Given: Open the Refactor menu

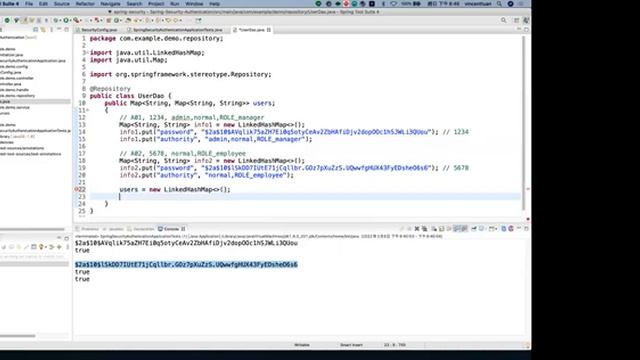Looking at the screenshot, I should [85, 4].
